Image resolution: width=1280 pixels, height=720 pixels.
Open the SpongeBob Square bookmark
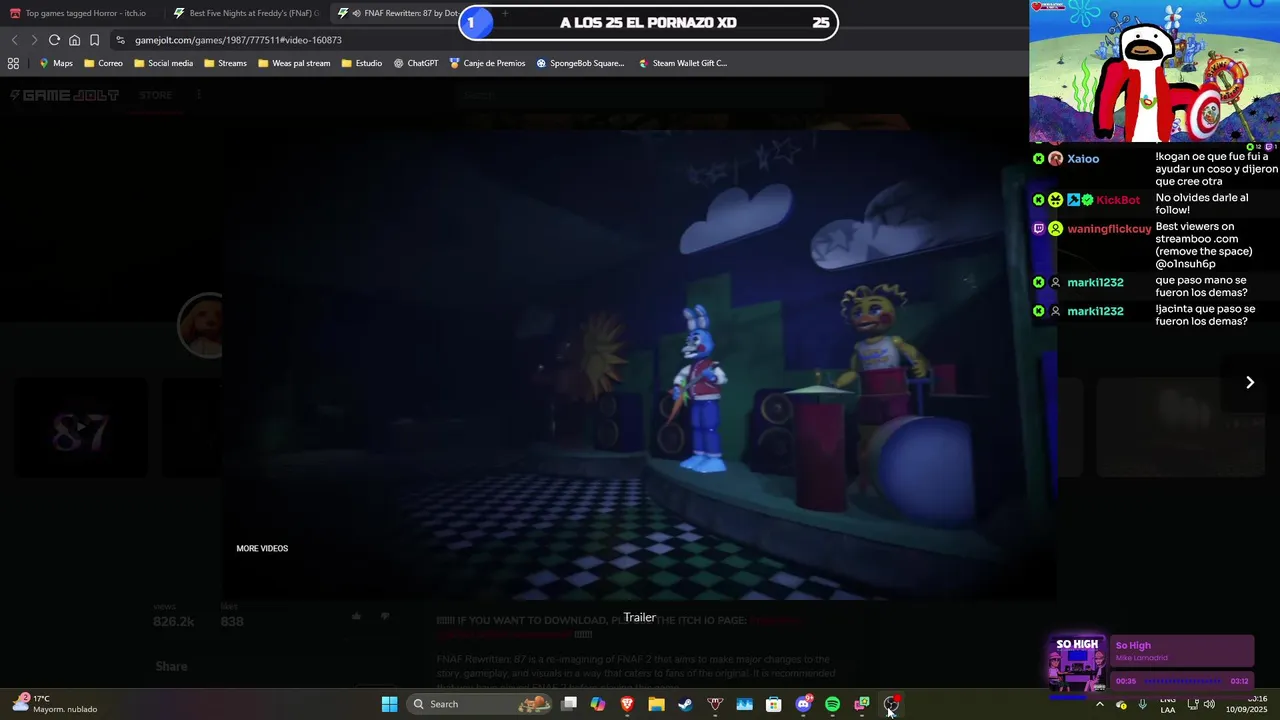tap(580, 63)
